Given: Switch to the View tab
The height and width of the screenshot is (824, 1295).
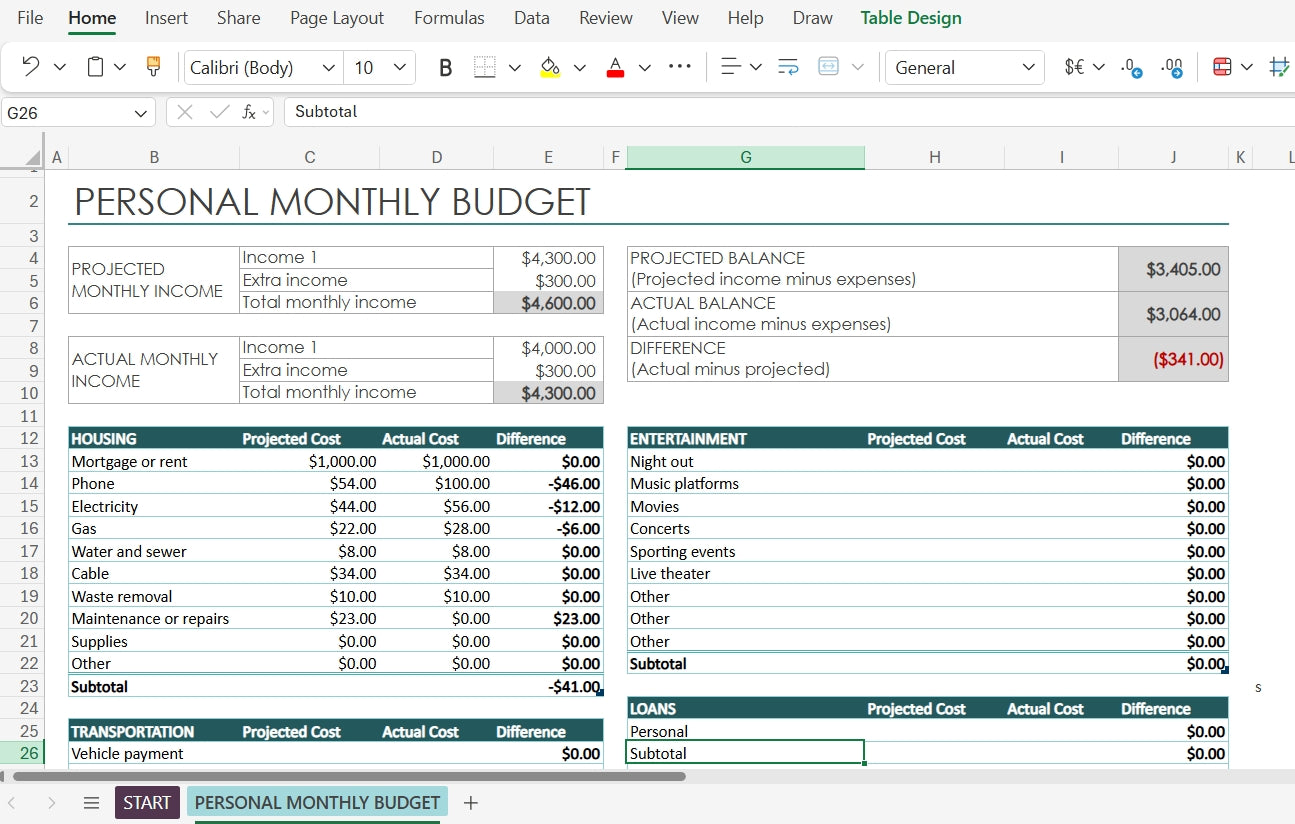Looking at the screenshot, I should (680, 18).
